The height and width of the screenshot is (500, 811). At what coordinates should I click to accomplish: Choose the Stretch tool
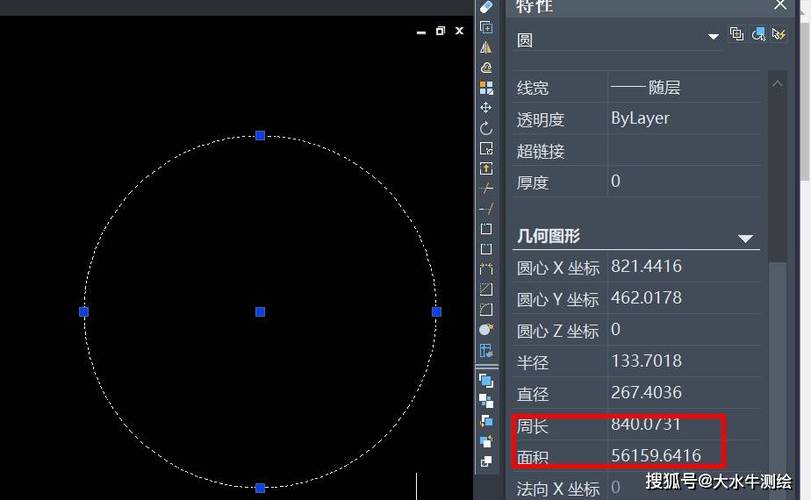486,168
